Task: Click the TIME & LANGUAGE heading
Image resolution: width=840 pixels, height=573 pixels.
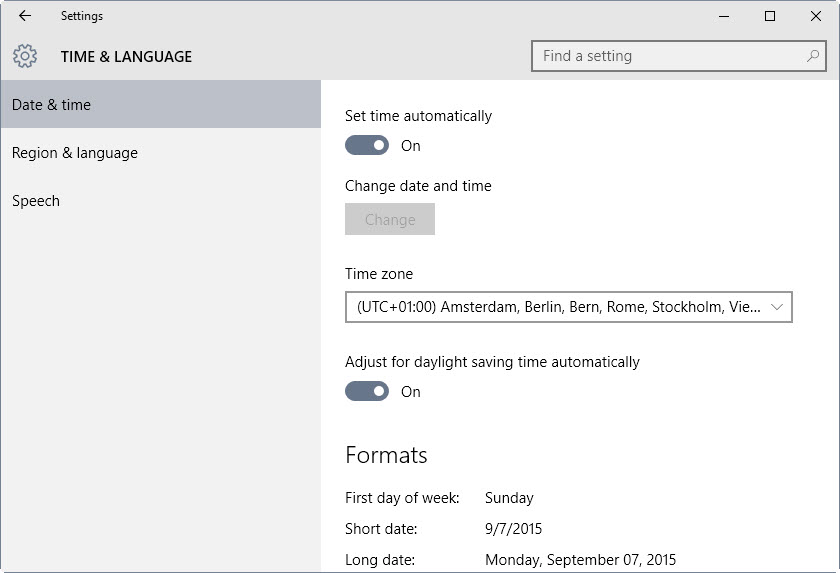Action: 126,56
